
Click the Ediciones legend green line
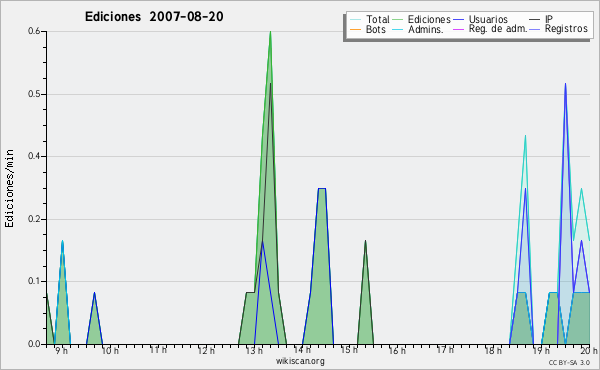[398, 20]
